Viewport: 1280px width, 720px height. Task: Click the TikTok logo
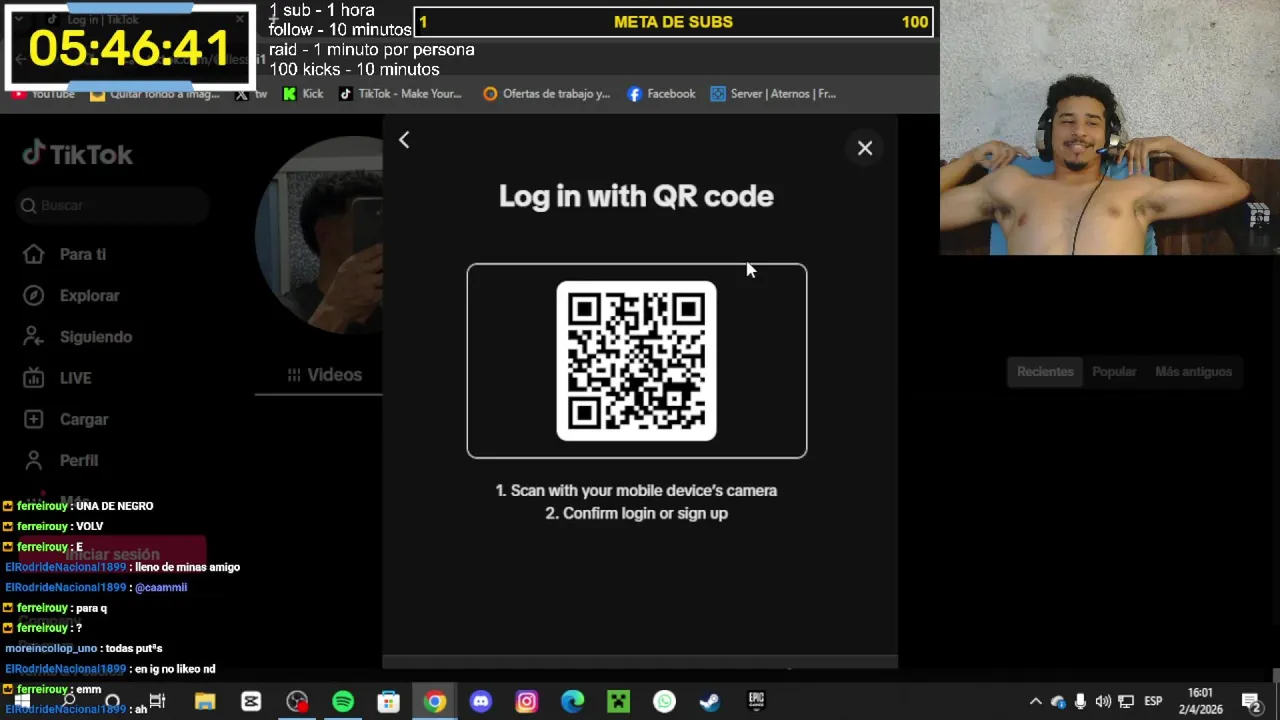click(x=78, y=154)
